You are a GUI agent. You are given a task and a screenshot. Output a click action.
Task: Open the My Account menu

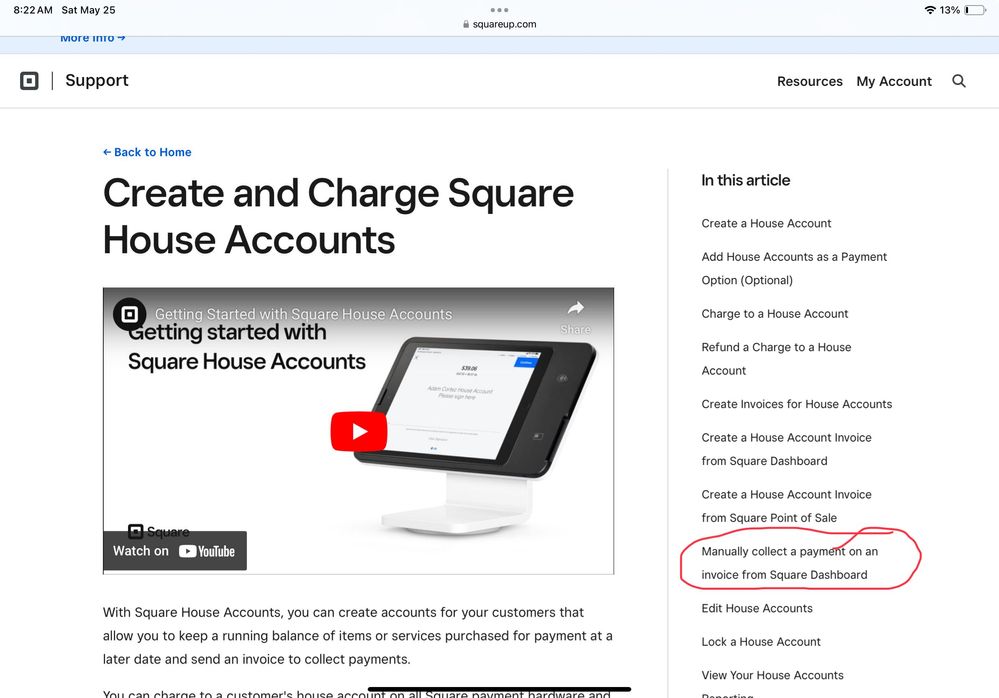(x=894, y=81)
